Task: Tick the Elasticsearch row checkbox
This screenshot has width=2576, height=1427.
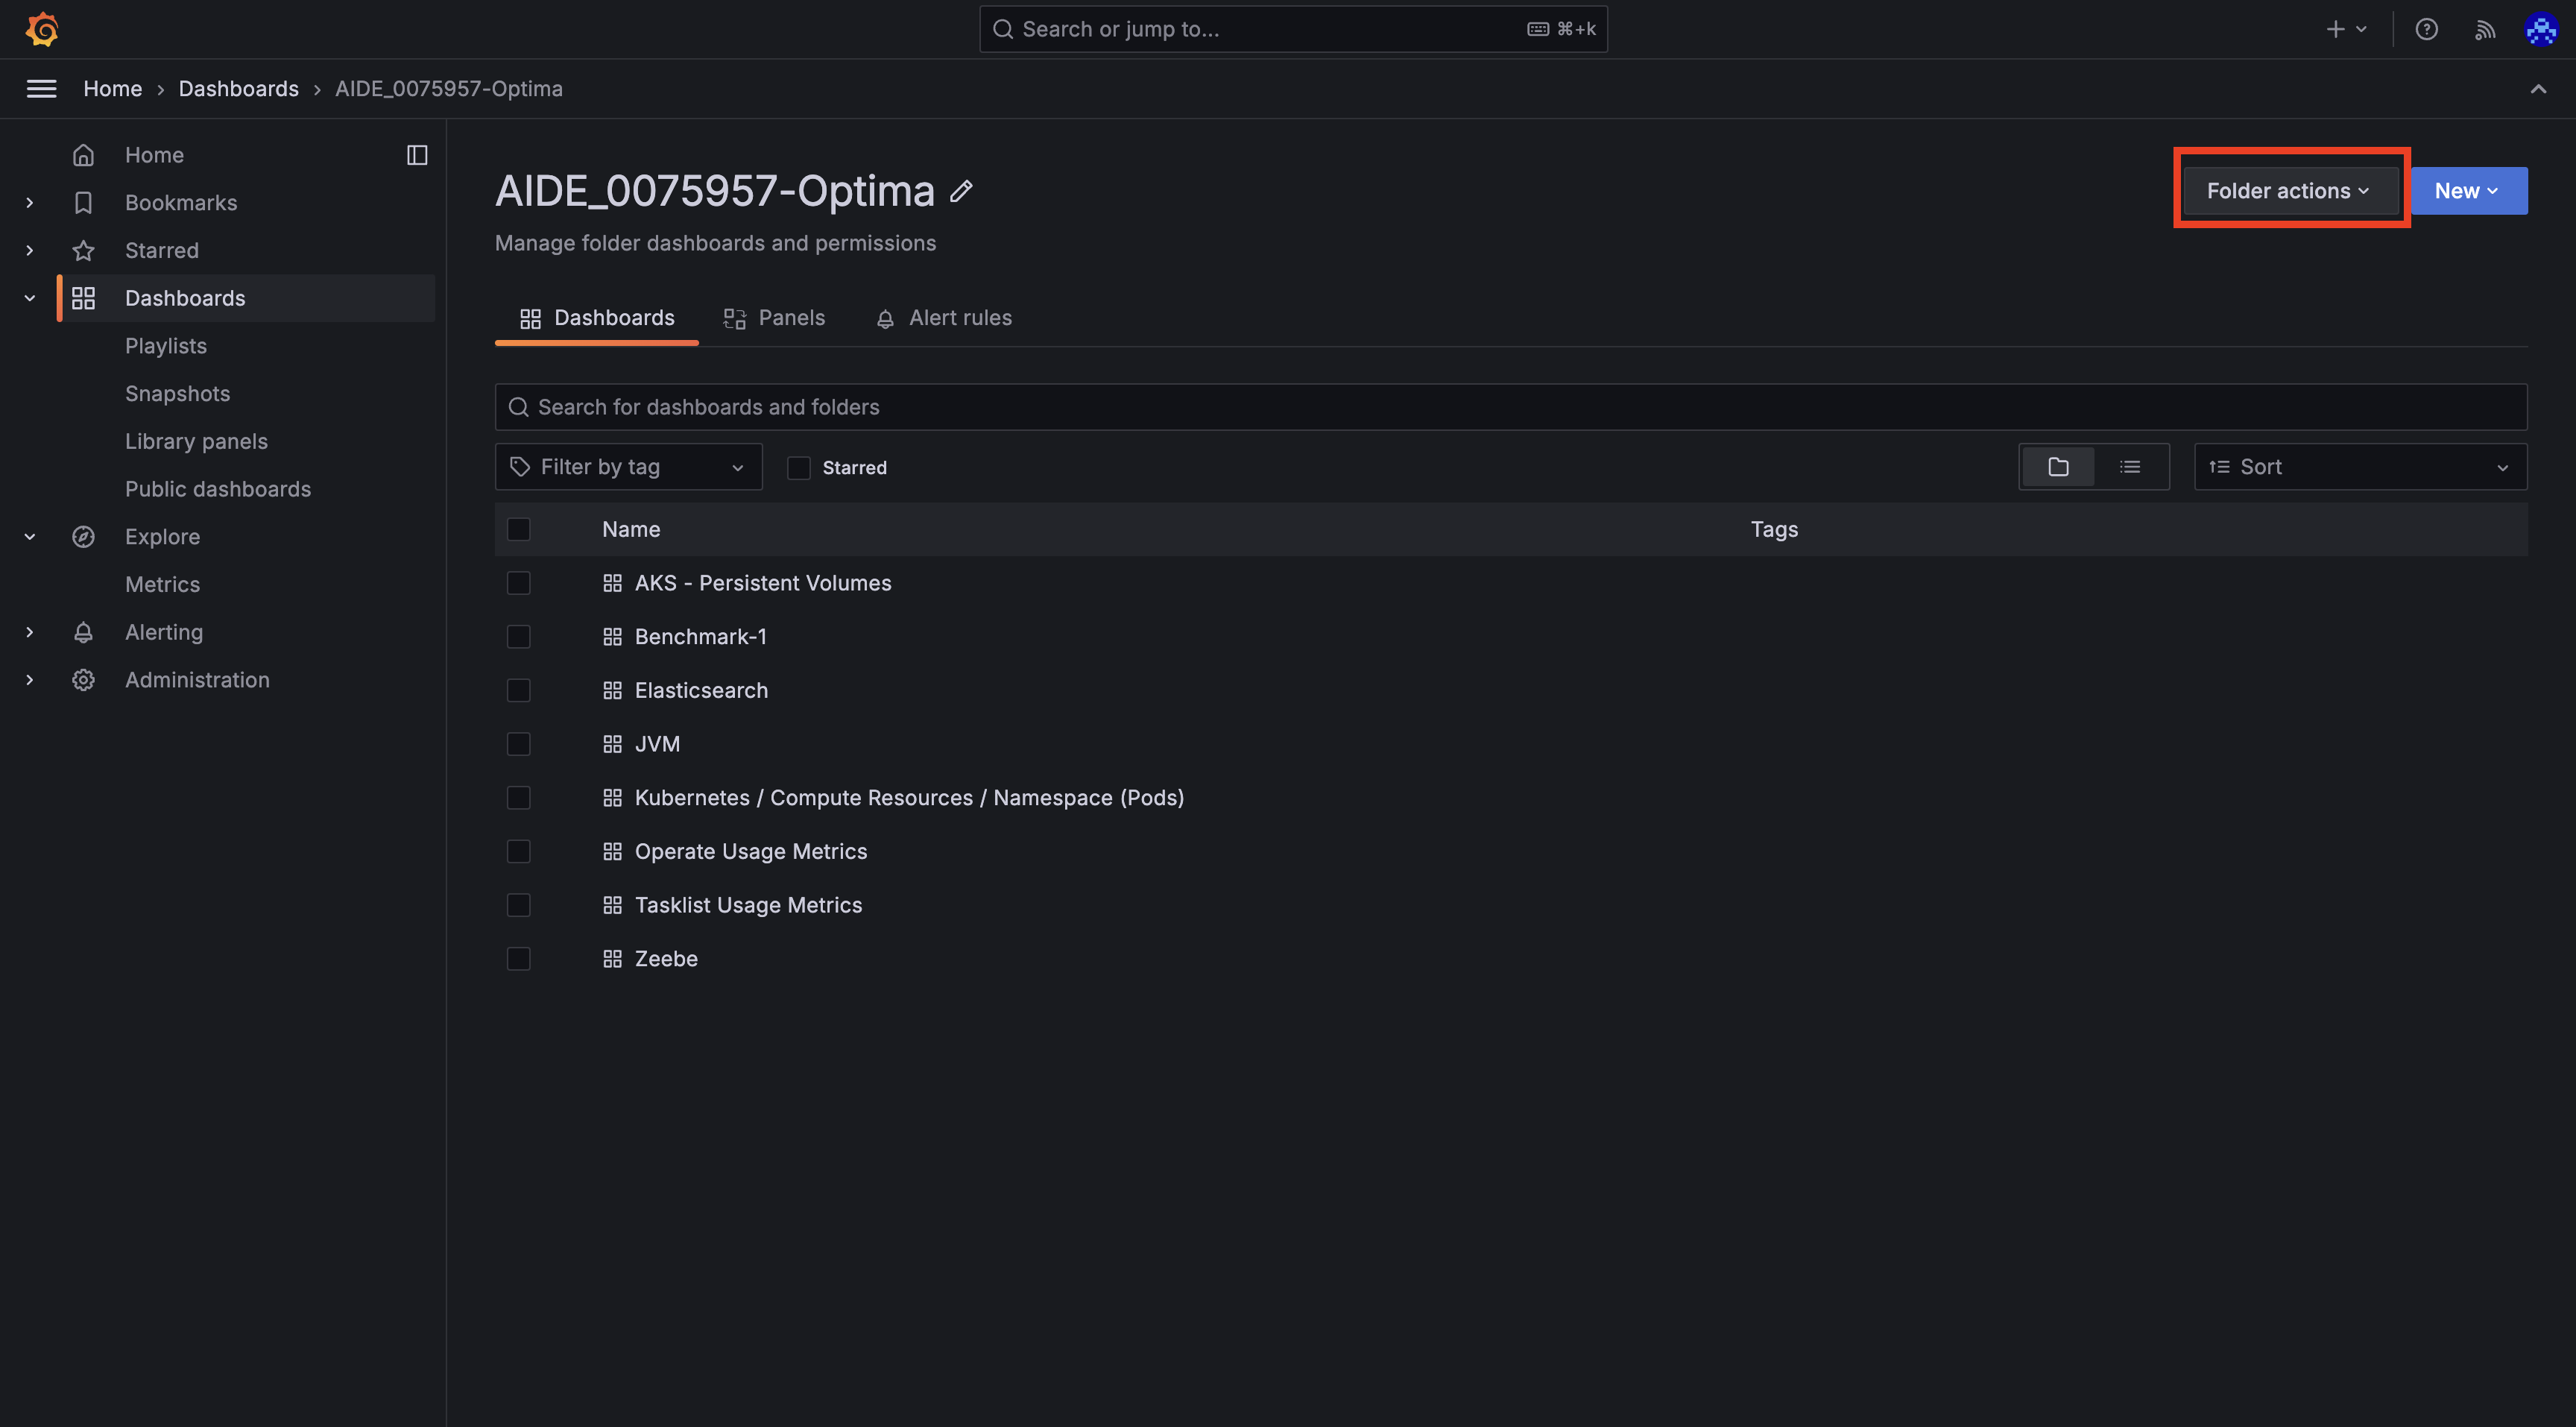Action: coord(518,690)
